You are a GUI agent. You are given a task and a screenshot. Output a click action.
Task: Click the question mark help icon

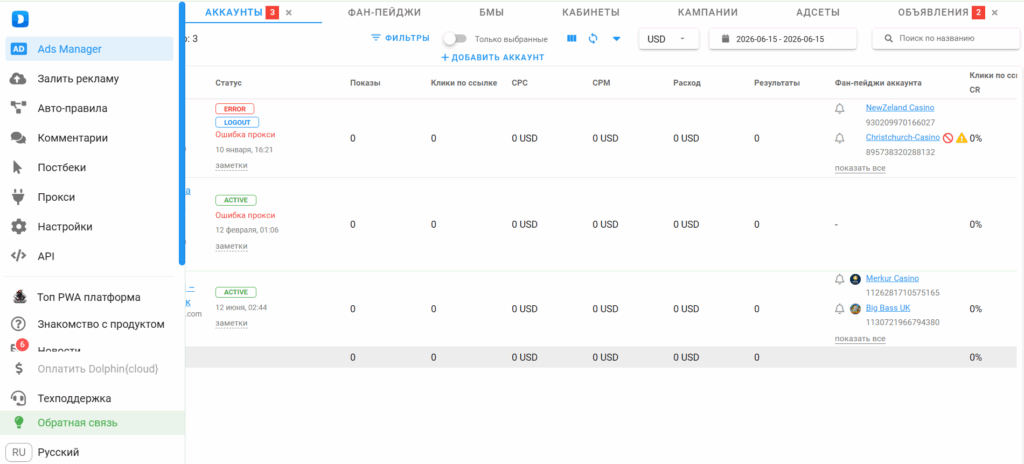point(18,324)
